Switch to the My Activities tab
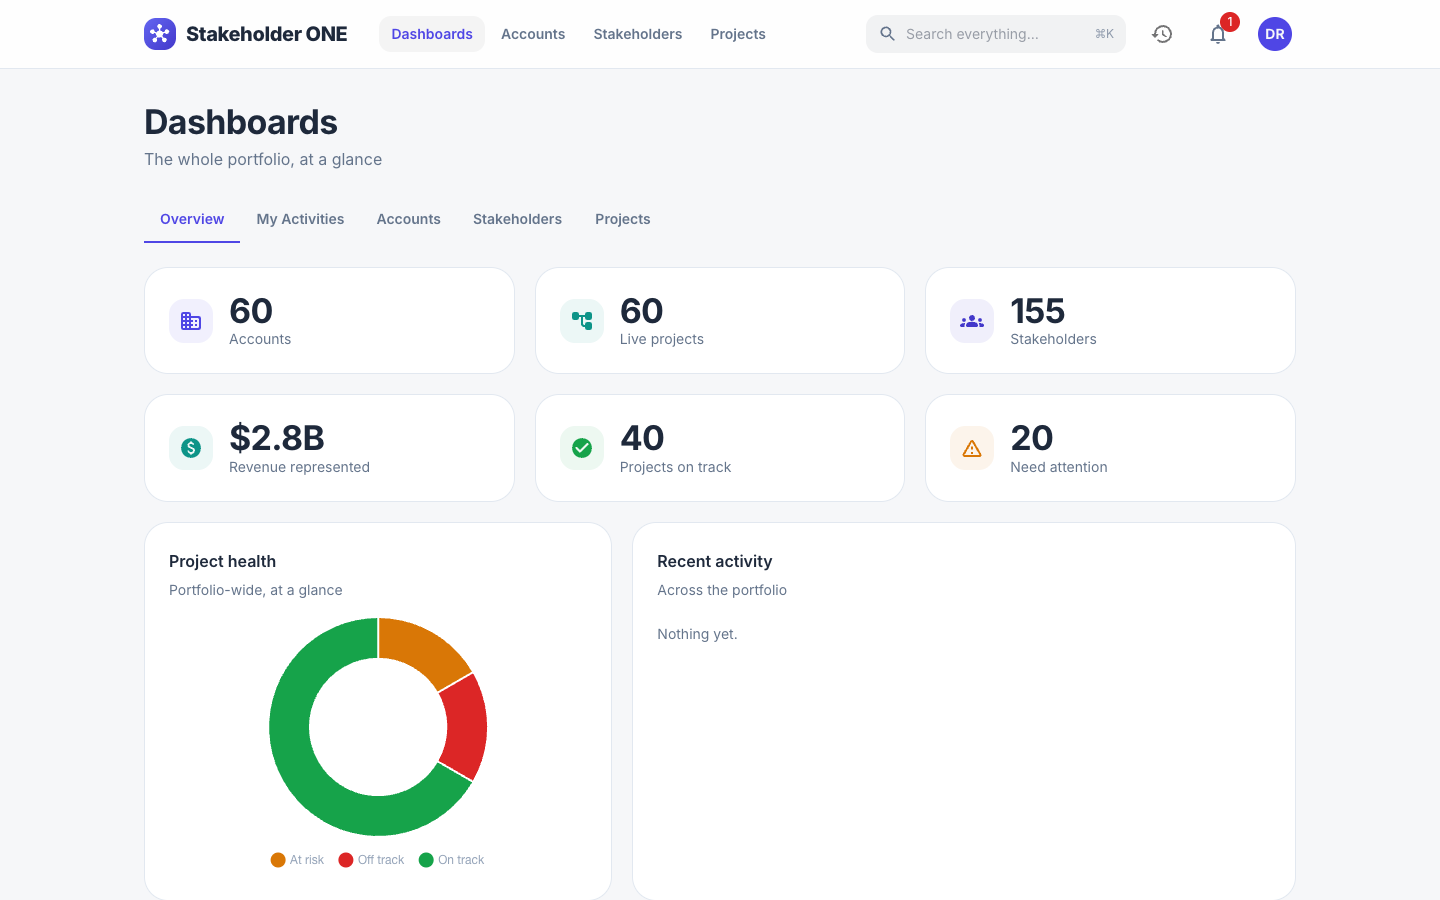1440x900 pixels. tap(300, 219)
